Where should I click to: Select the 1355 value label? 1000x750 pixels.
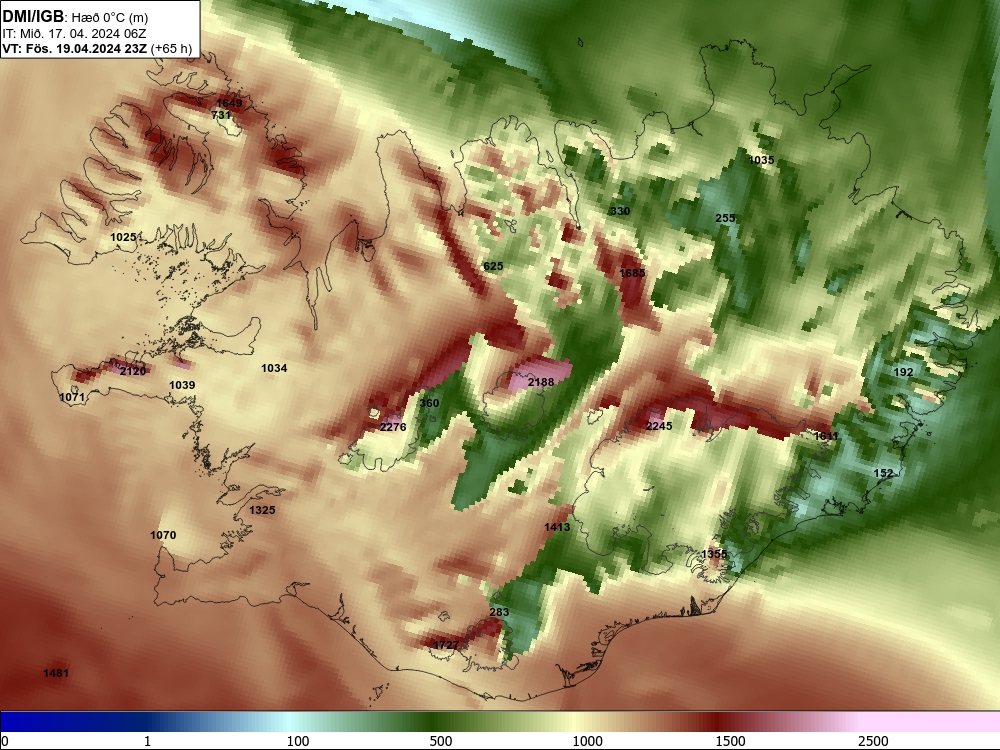(714, 554)
